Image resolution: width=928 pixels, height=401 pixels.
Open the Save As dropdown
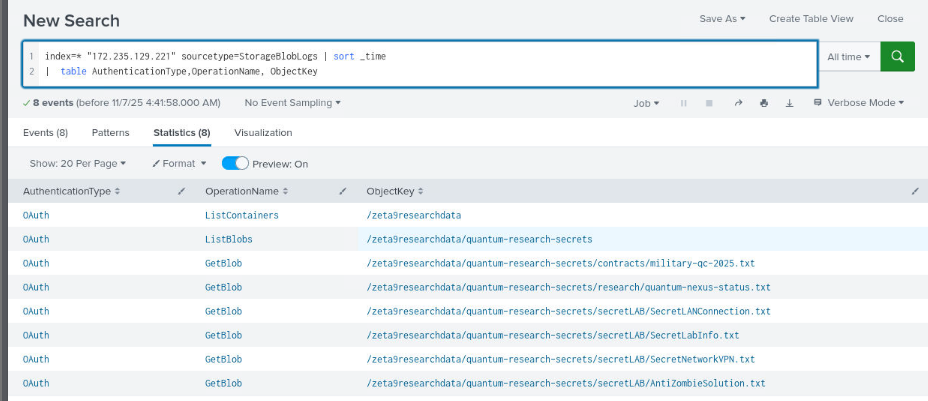point(722,19)
